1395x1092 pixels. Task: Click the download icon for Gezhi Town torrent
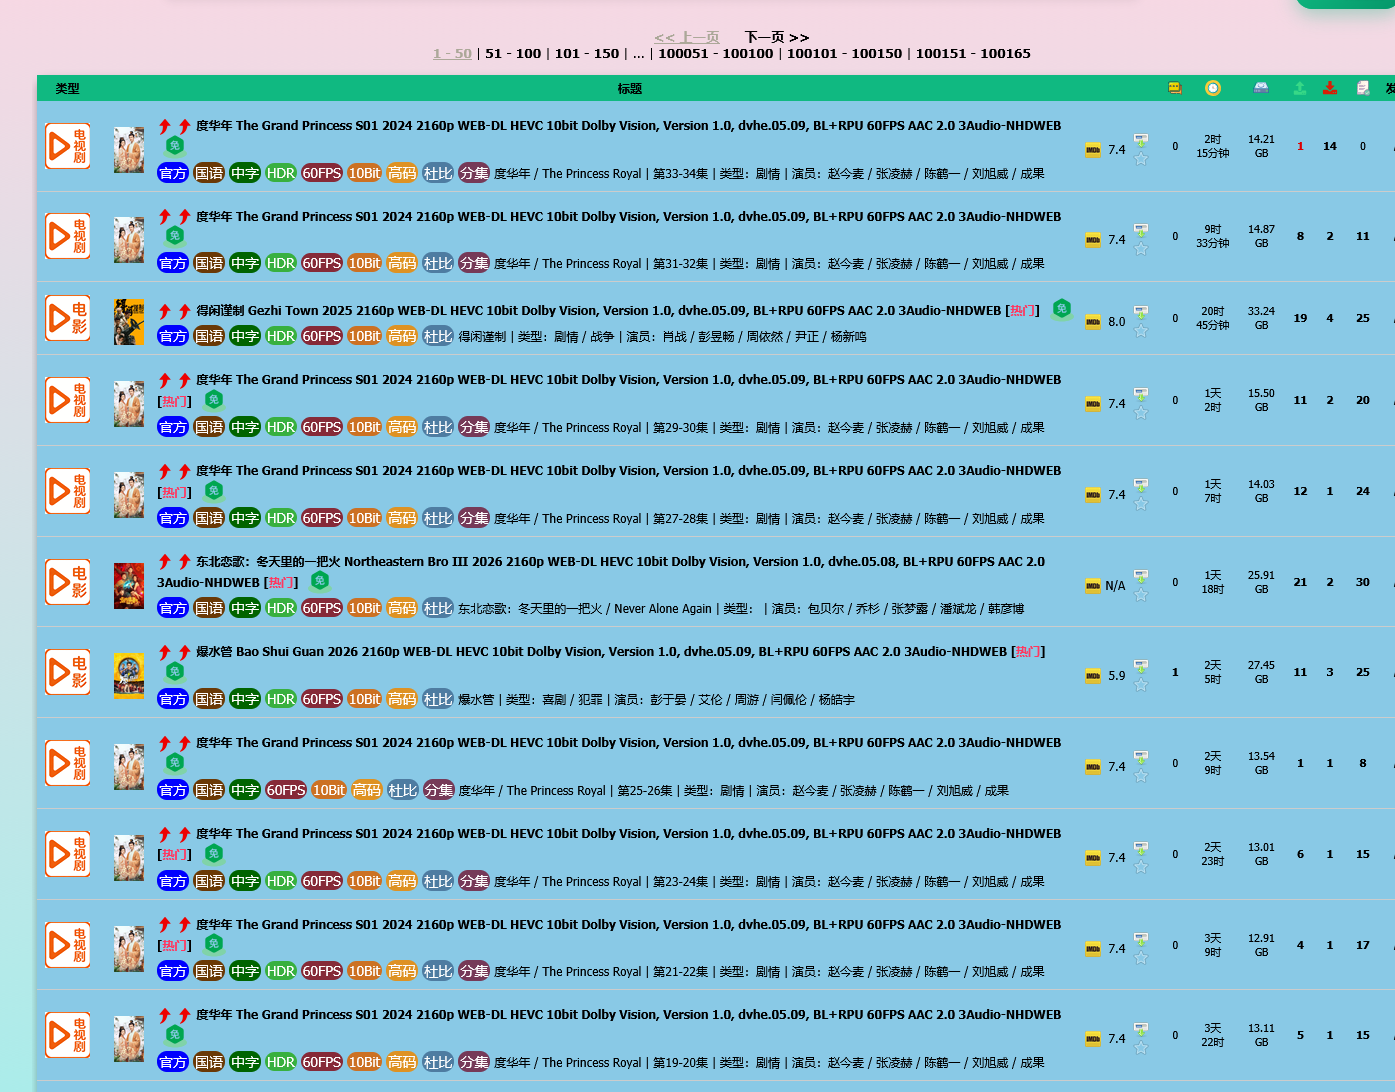(x=1141, y=313)
